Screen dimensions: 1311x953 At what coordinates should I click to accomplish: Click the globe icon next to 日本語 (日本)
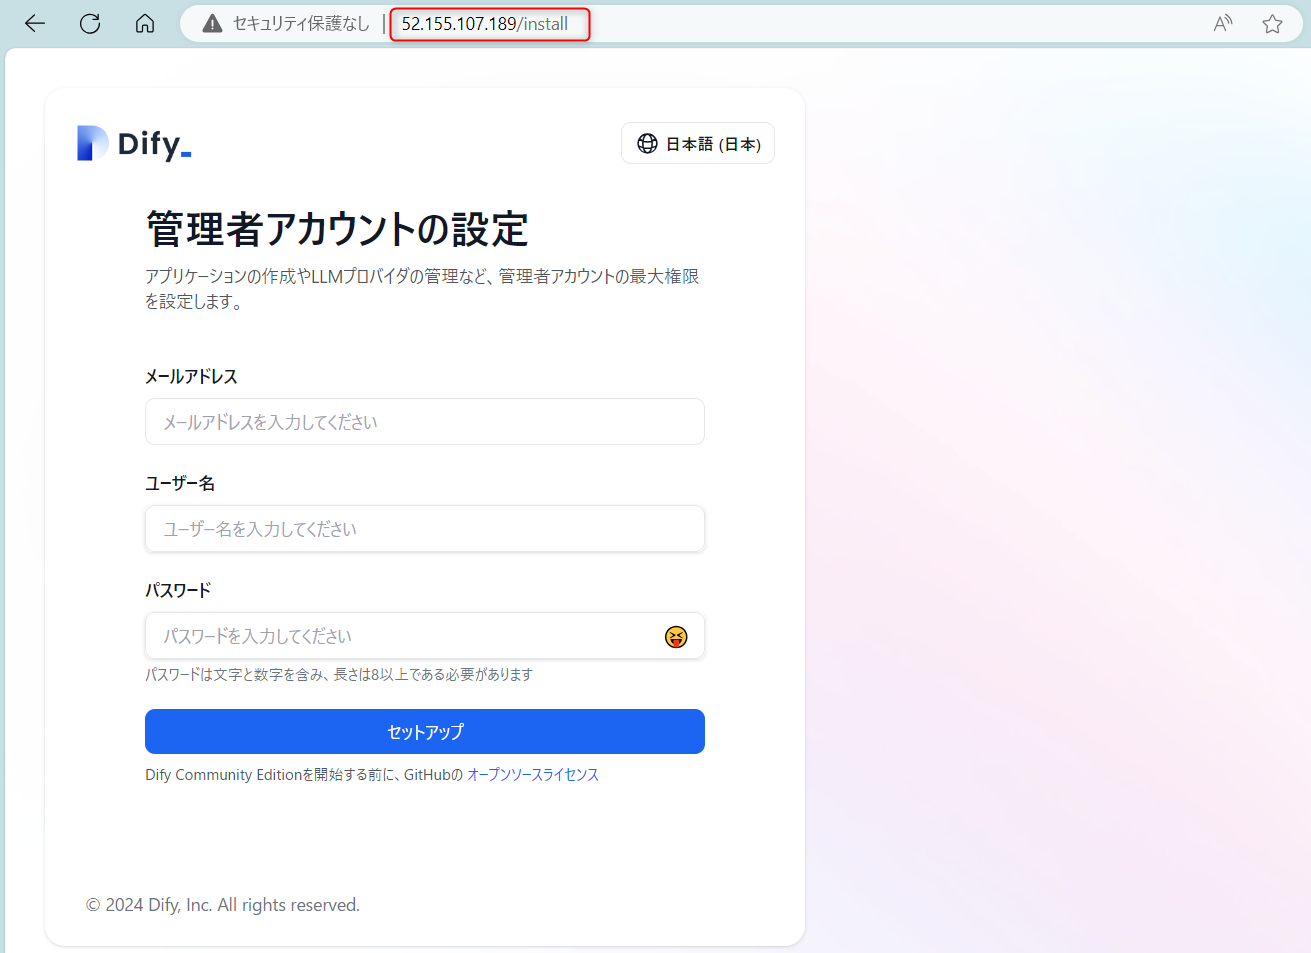point(646,143)
